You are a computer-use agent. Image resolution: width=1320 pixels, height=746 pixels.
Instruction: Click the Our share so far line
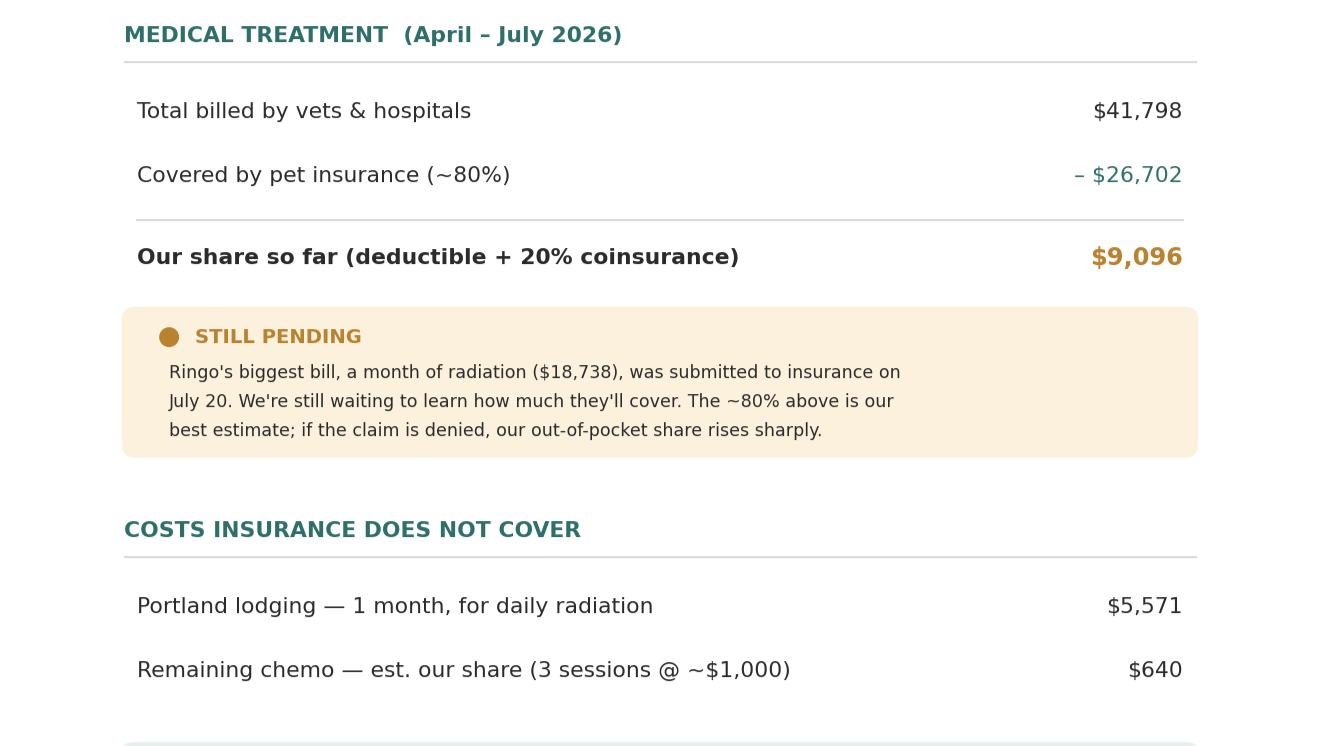tap(660, 258)
